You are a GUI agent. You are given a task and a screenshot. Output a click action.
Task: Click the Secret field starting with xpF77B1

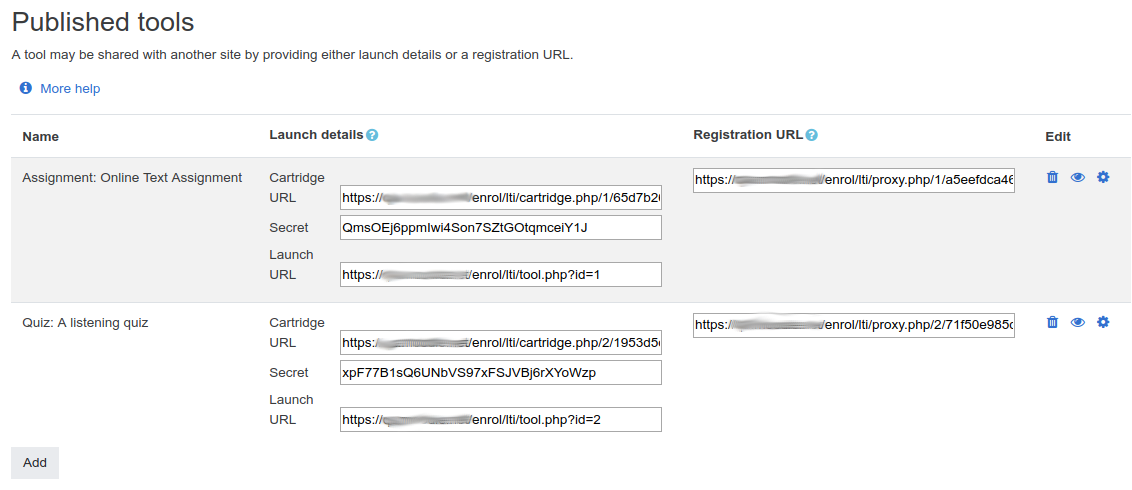click(x=500, y=373)
